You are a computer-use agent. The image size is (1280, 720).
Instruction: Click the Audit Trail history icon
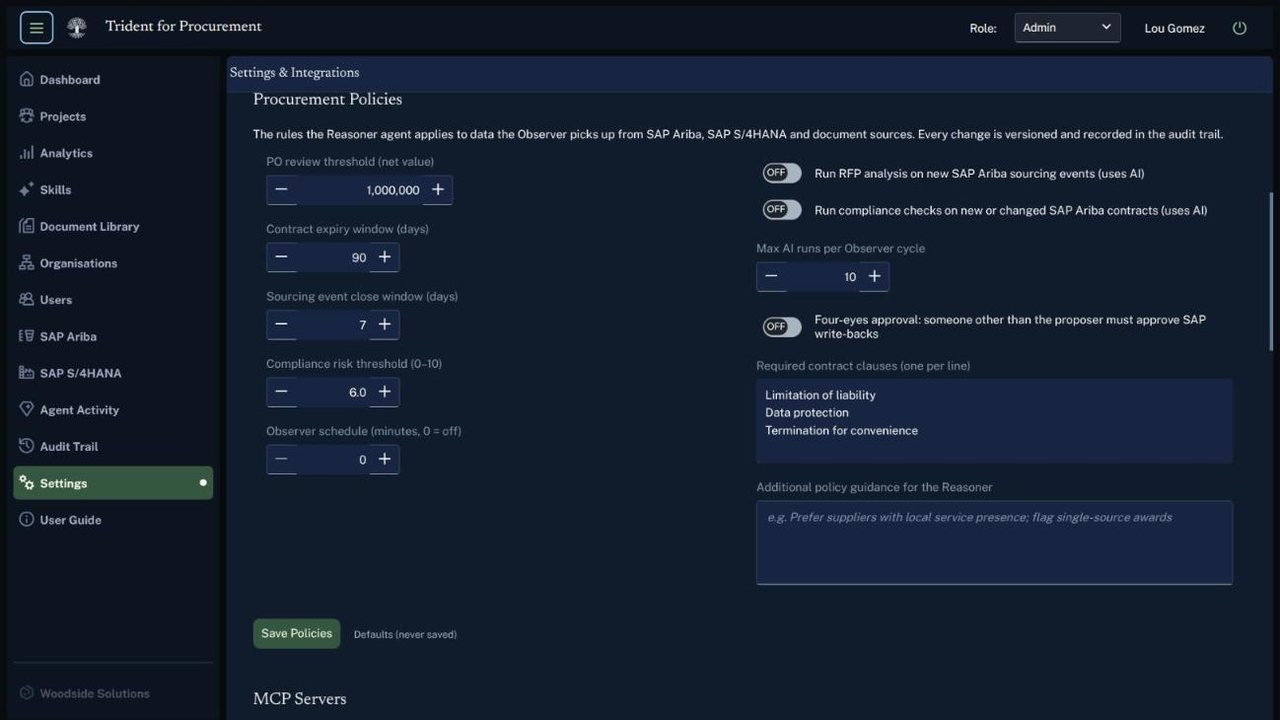pos(27,446)
